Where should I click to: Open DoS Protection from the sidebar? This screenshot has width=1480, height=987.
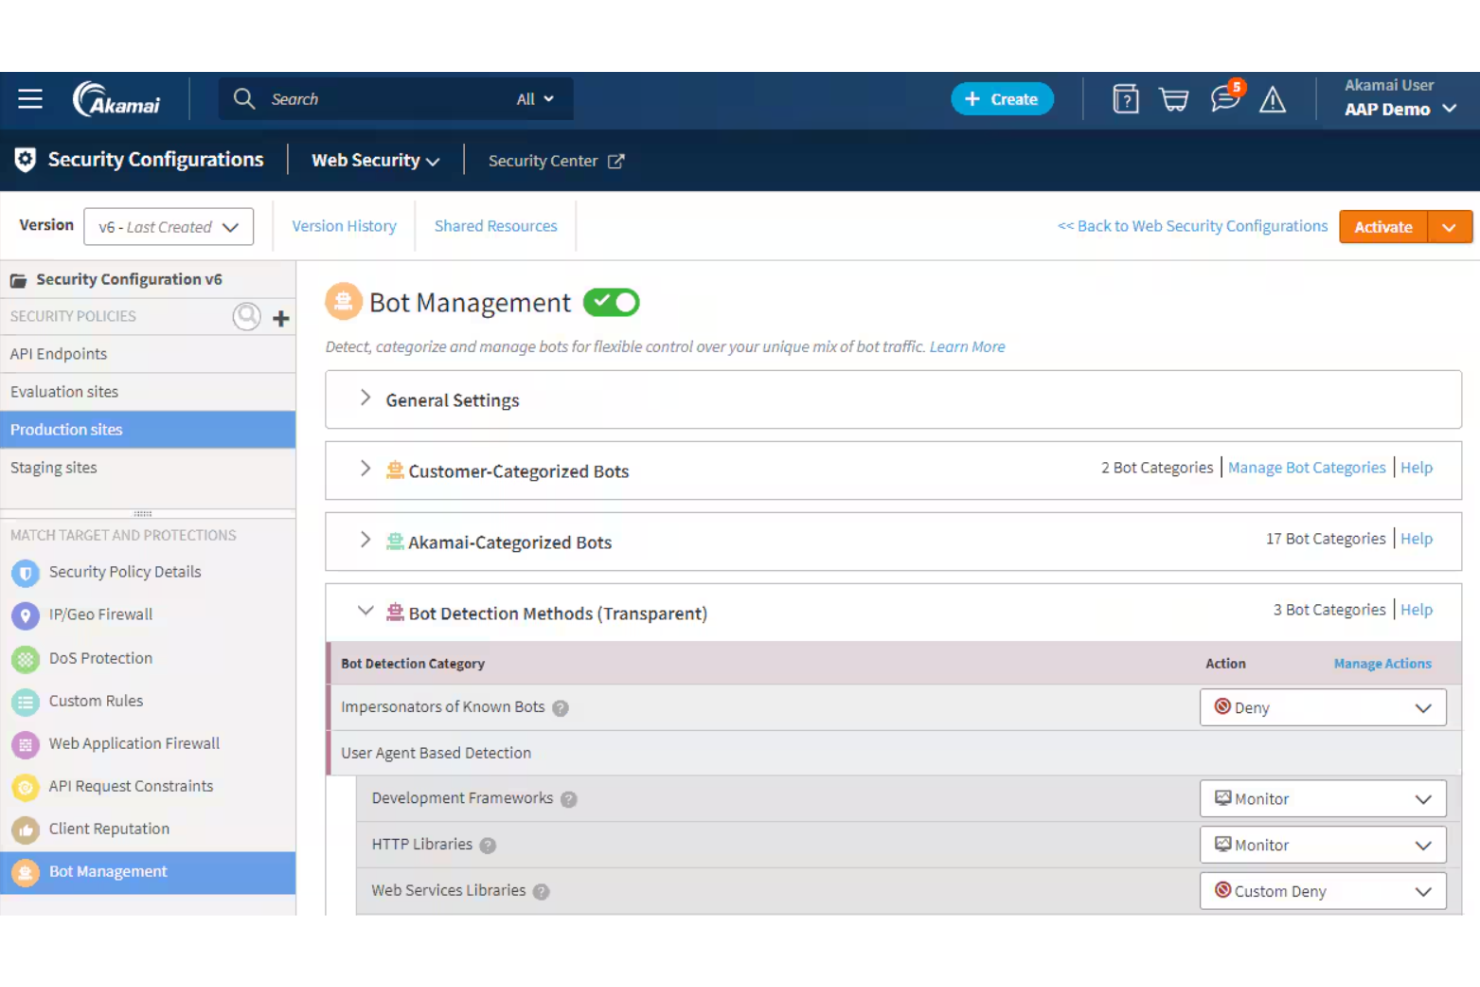25,658
